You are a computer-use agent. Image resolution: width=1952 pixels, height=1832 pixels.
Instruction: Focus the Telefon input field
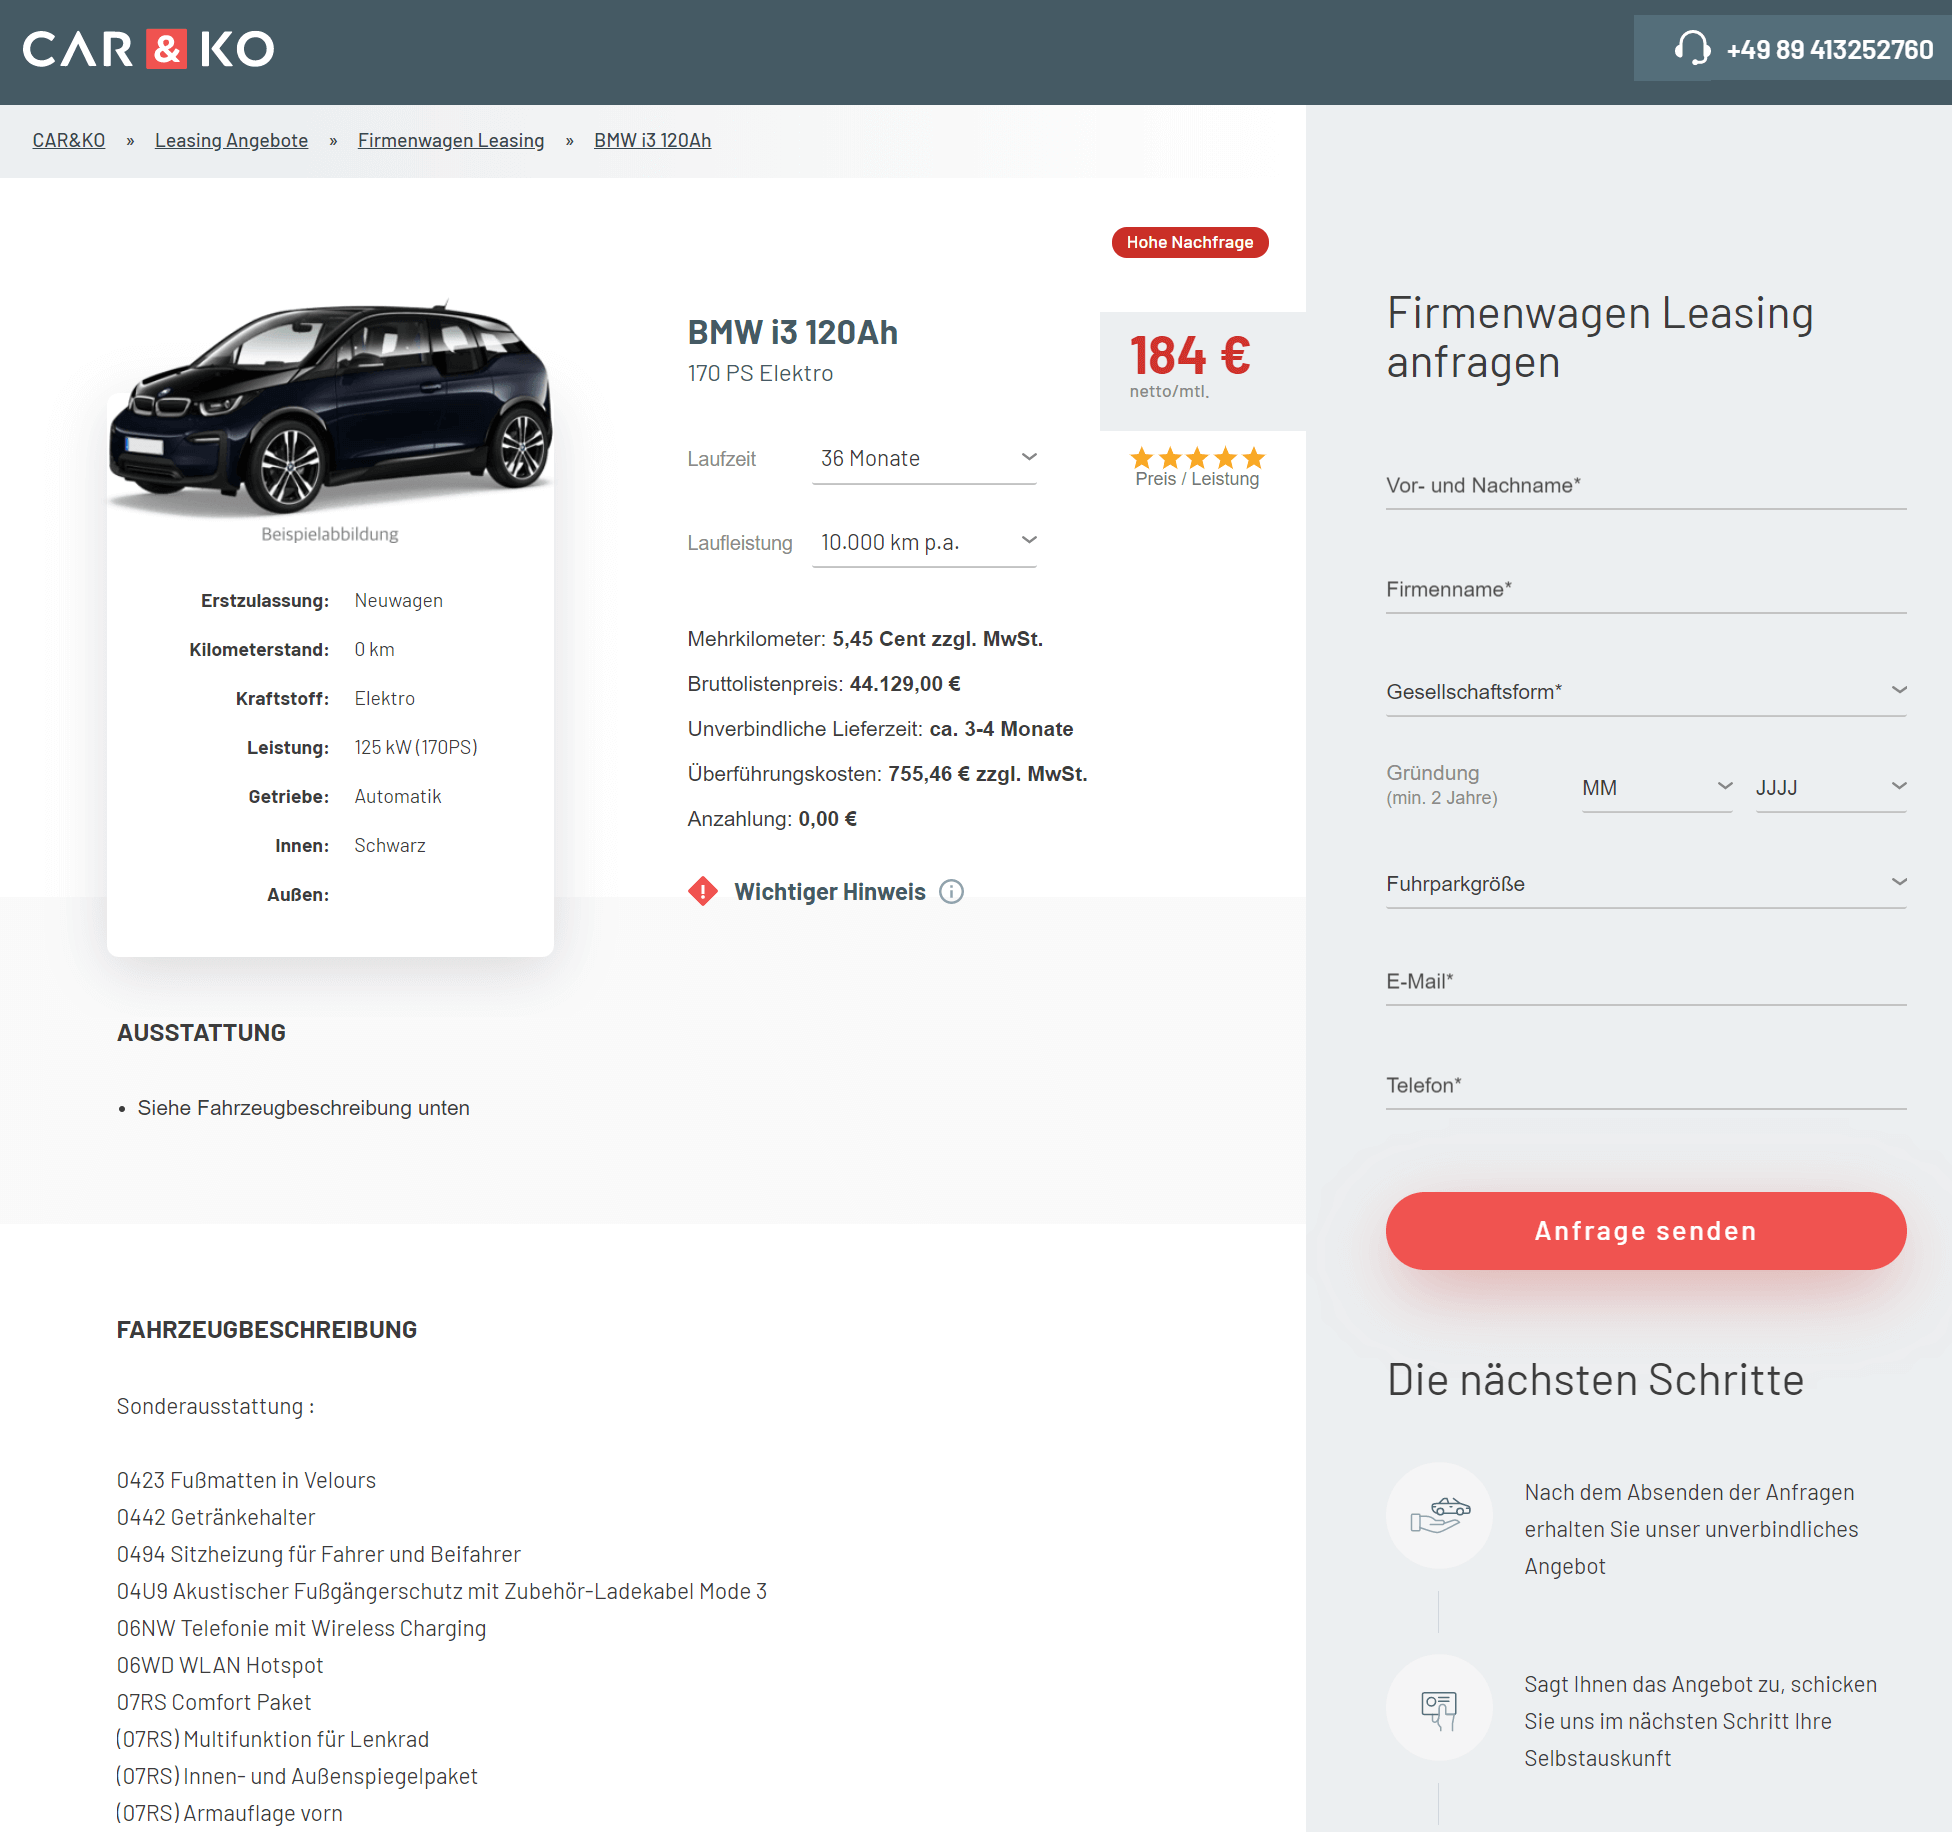[1646, 1086]
